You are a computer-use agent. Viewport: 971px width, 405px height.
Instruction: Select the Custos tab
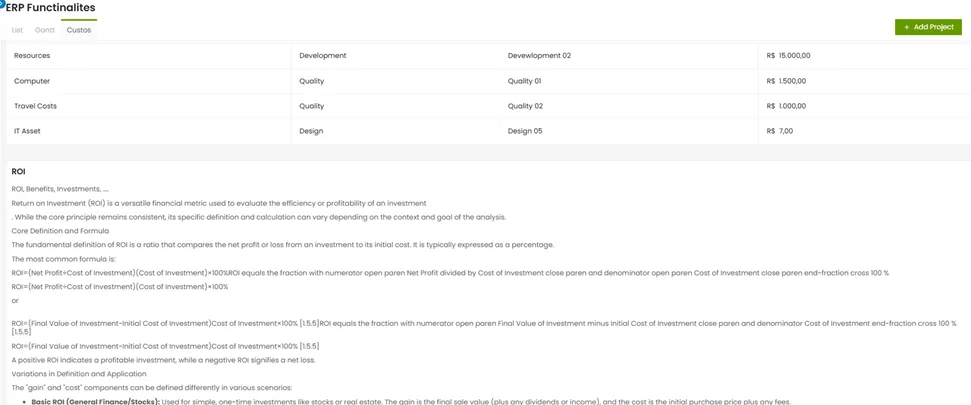(x=79, y=30)
